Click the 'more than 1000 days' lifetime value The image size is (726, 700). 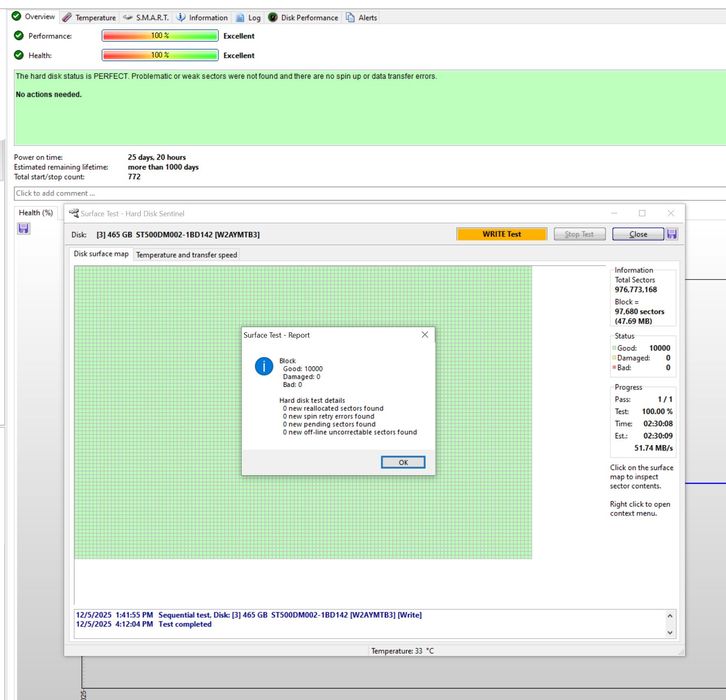(163, 167)
